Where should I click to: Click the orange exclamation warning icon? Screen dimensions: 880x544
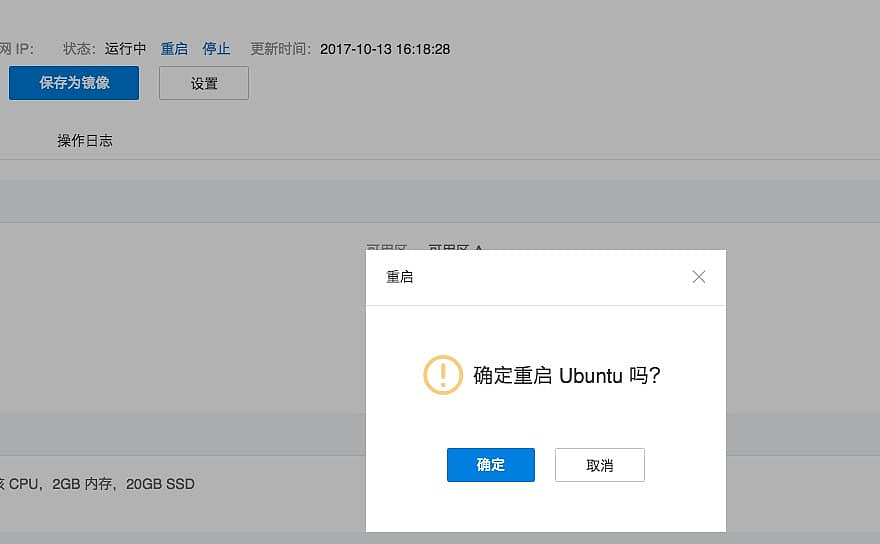(443, 375)
